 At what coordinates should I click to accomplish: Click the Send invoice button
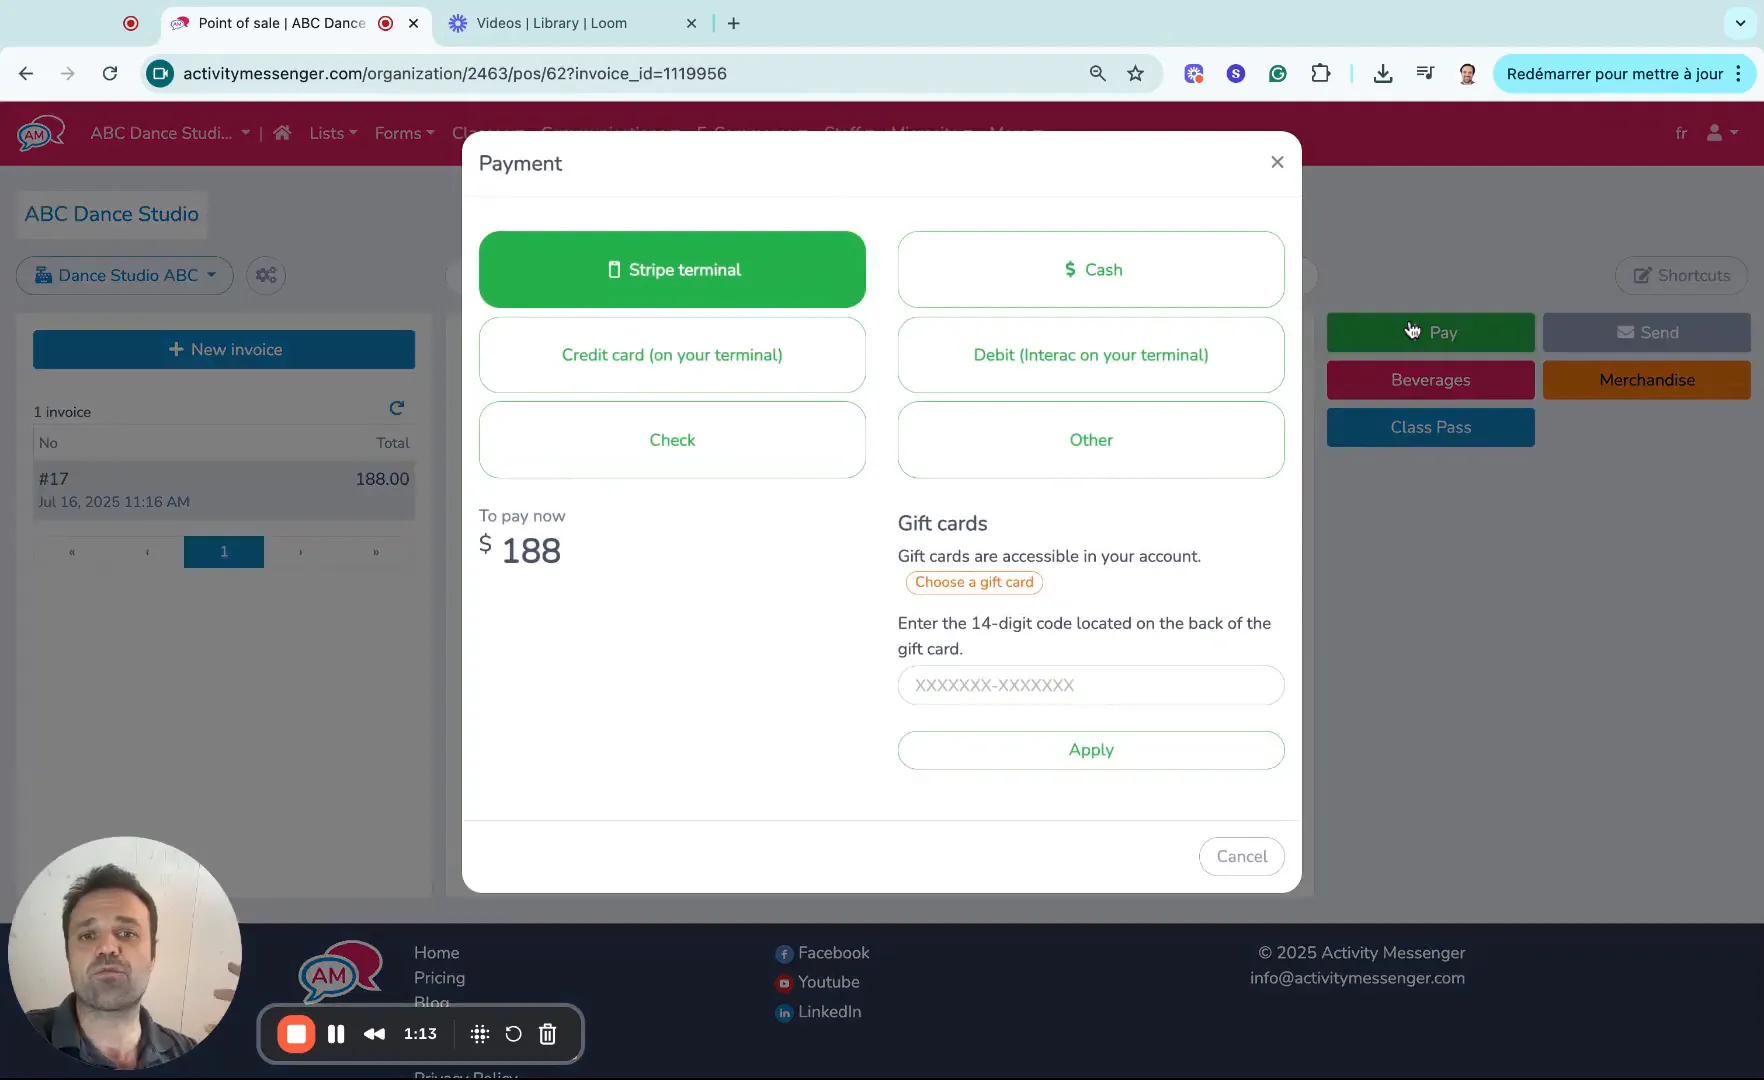[1646, 332]
